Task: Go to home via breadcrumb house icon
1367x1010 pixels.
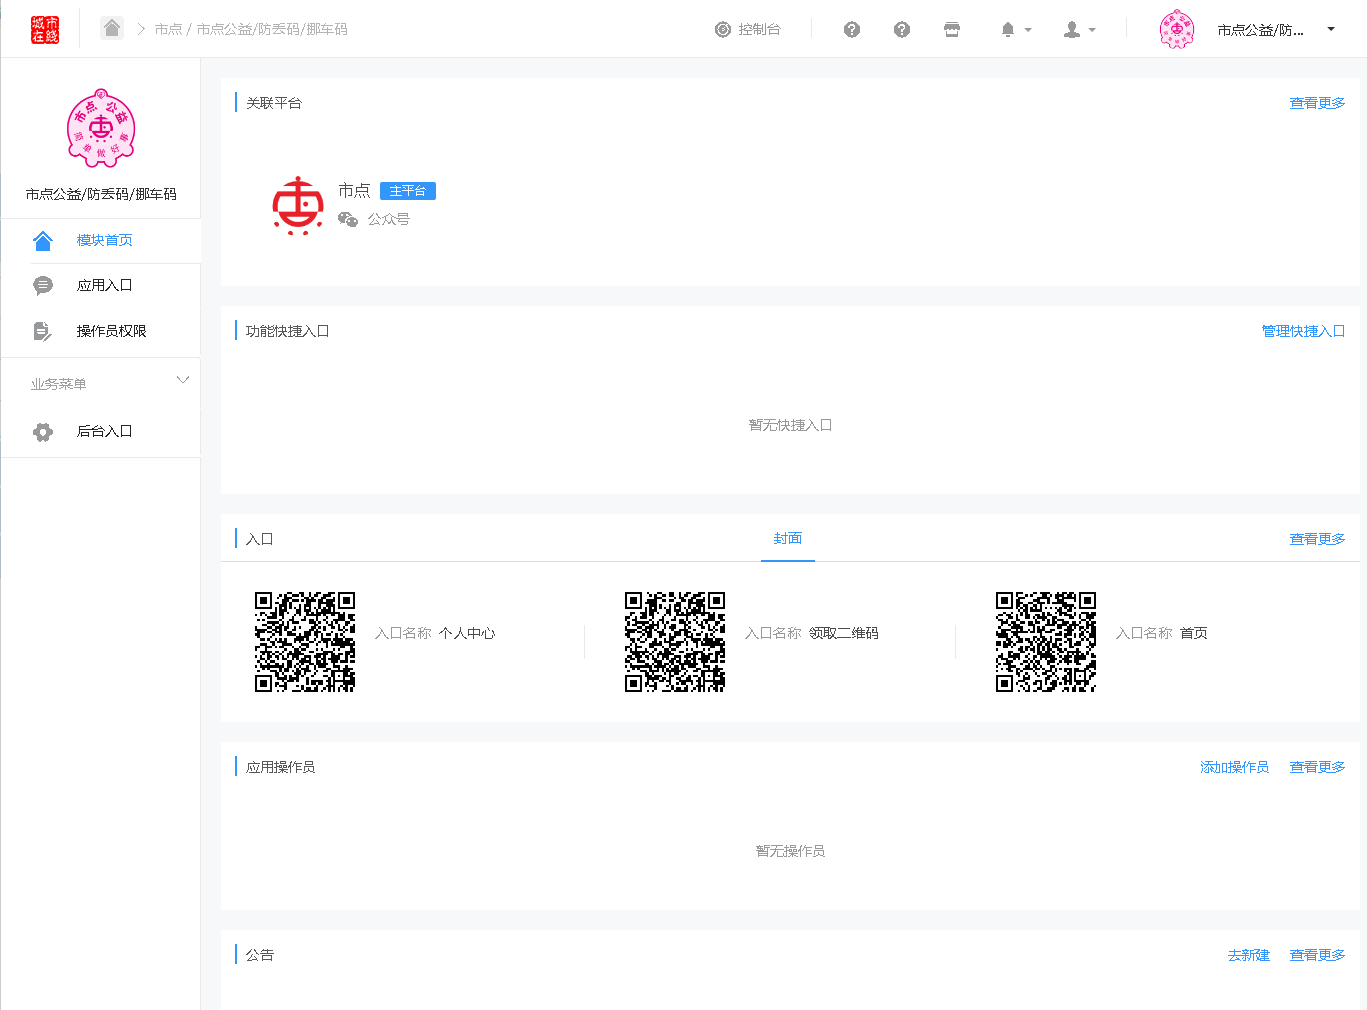Action: pos(112,28)
